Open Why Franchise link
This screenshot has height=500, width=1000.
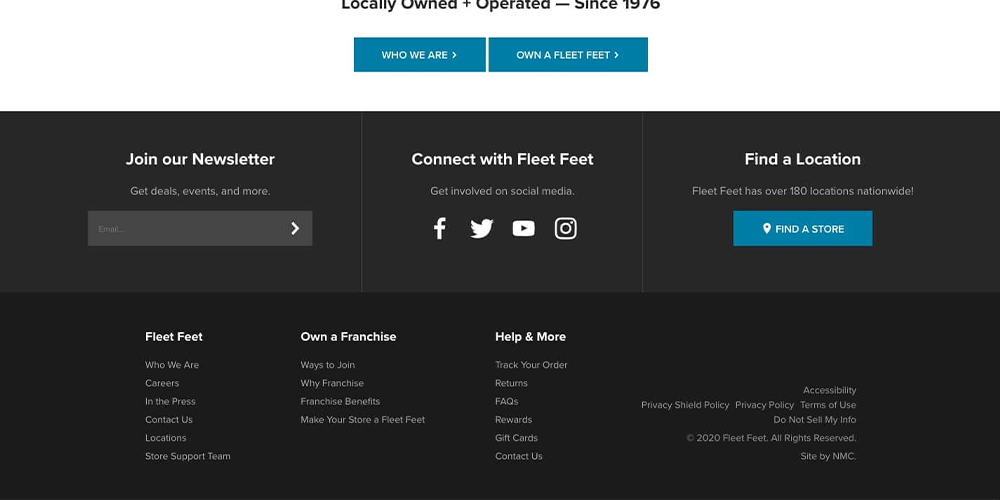coord(332,383)
